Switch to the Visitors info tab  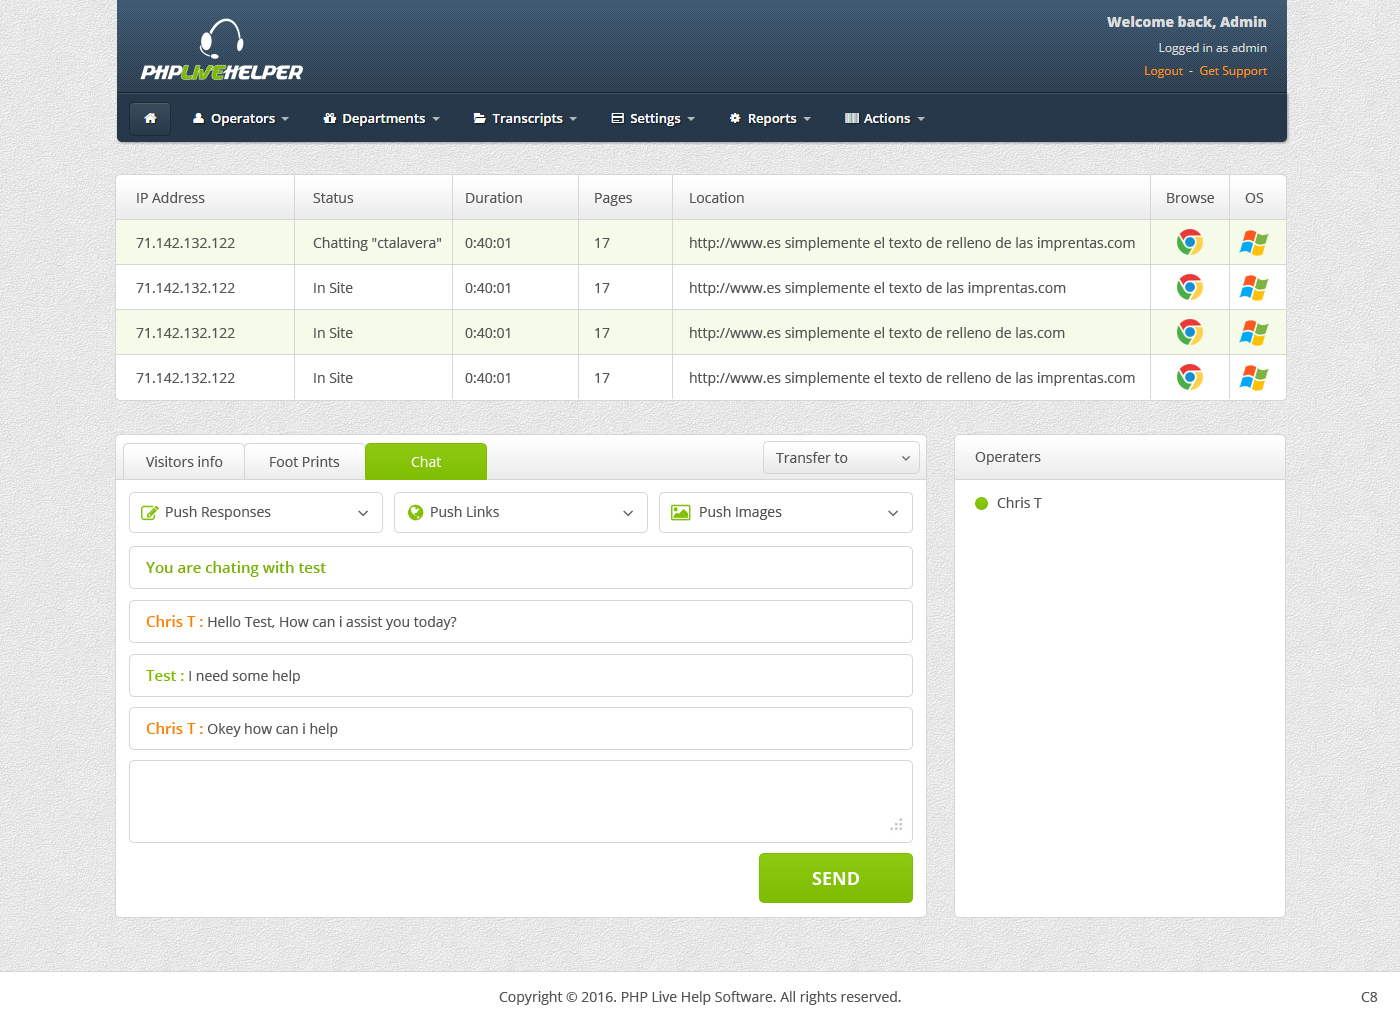point(184,462)
